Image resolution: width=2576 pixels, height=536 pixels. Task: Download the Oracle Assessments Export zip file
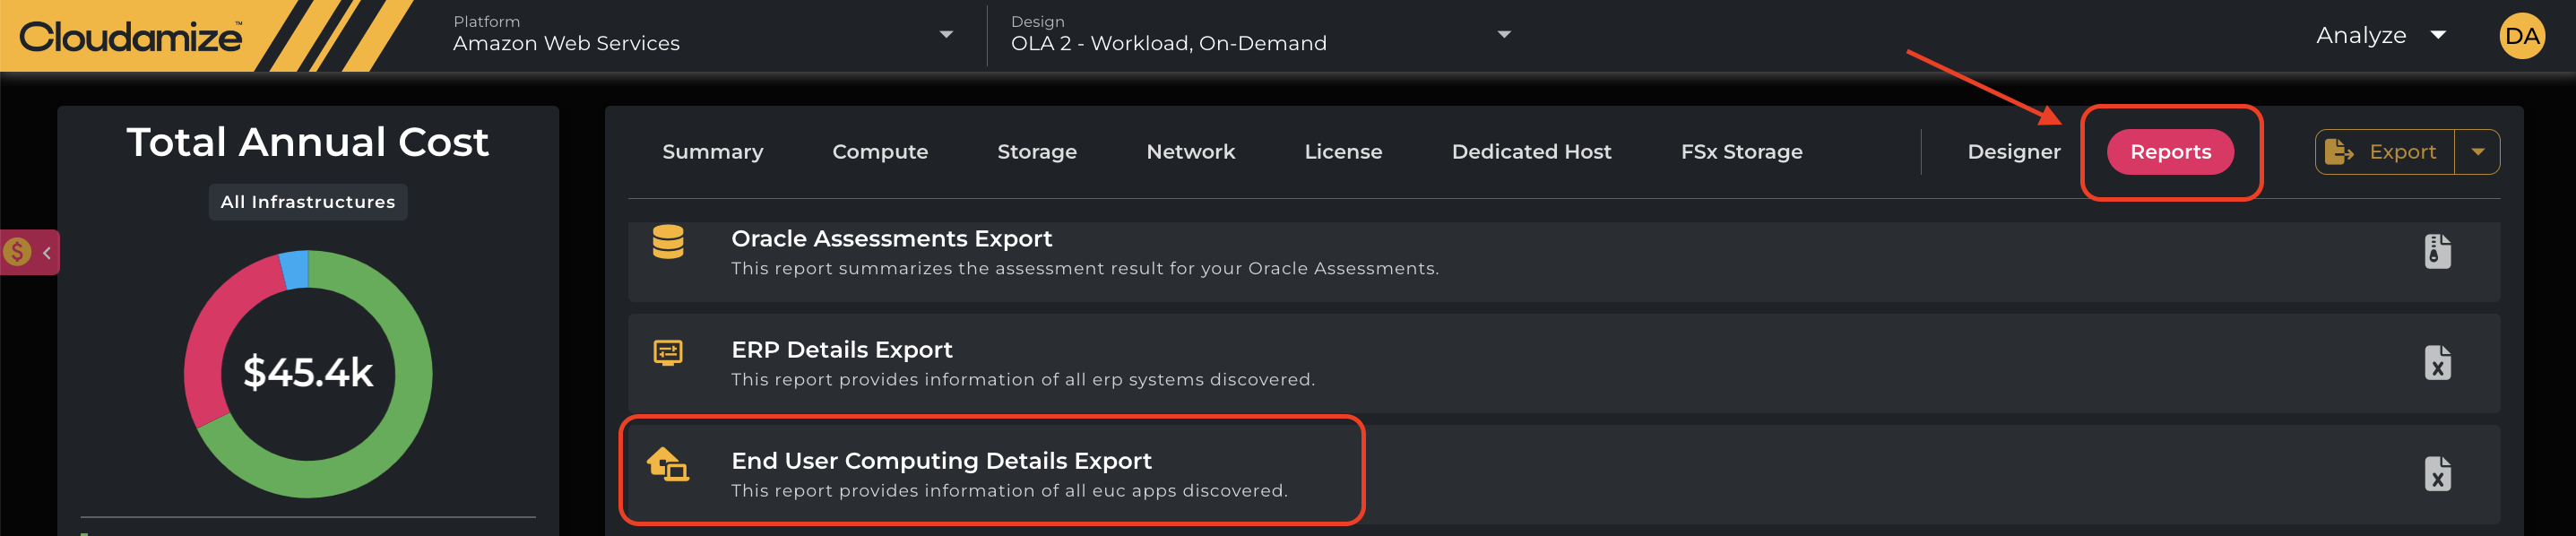coord(2437,251)
